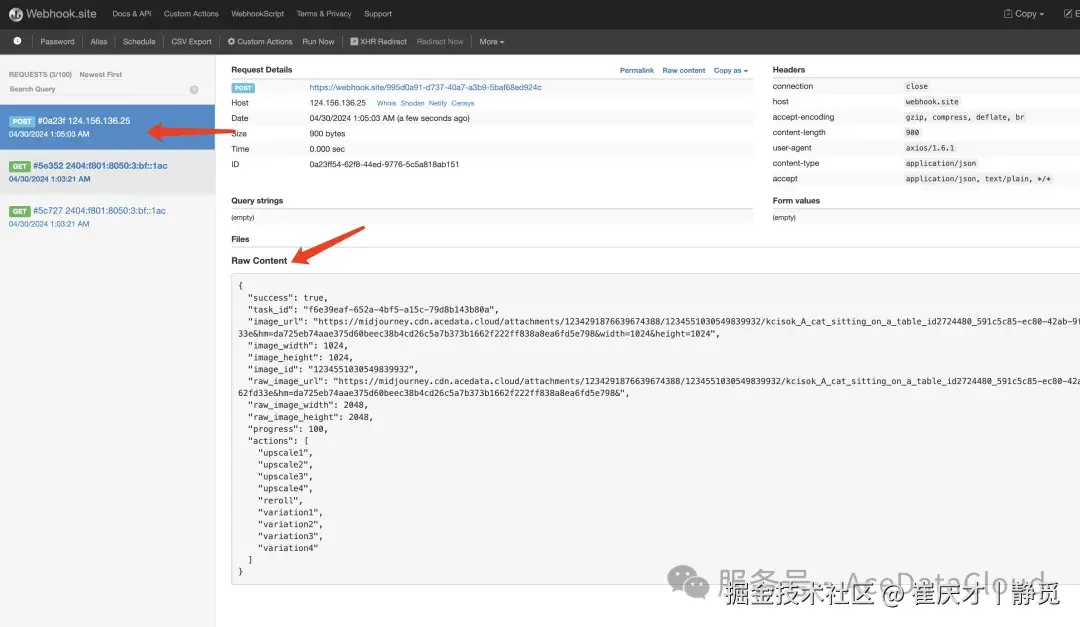Image resolution: width=1080 pixels, height=627 pixels.
Task: Click the Alias toolbar button
Action: 98,41
